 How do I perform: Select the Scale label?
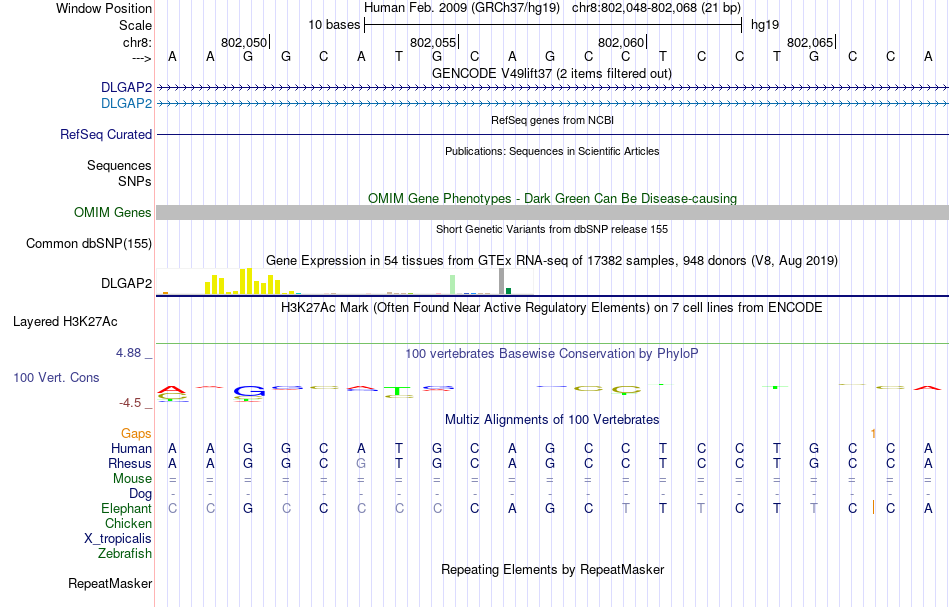(135, 25)
